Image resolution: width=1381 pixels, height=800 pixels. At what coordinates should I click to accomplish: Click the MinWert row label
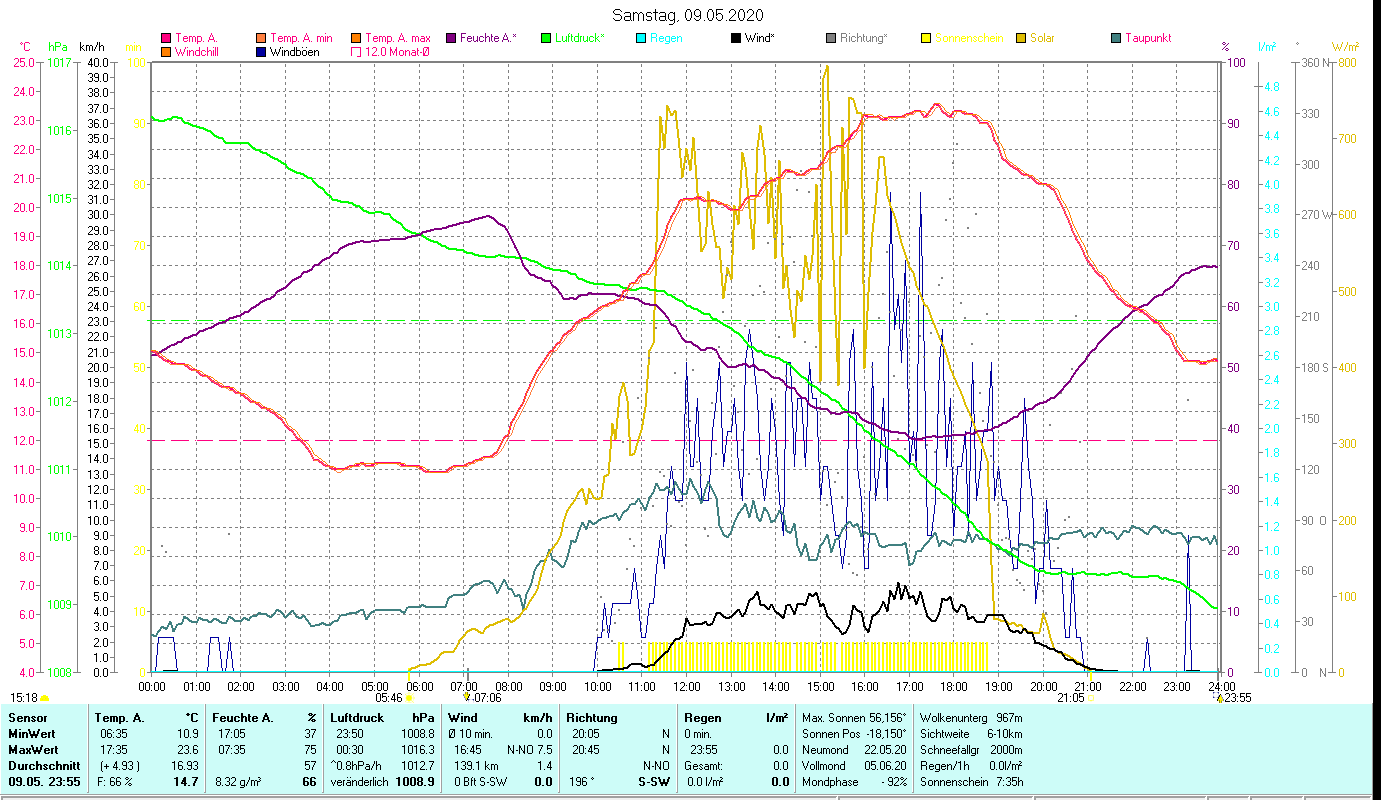click(x=34, y=733)
